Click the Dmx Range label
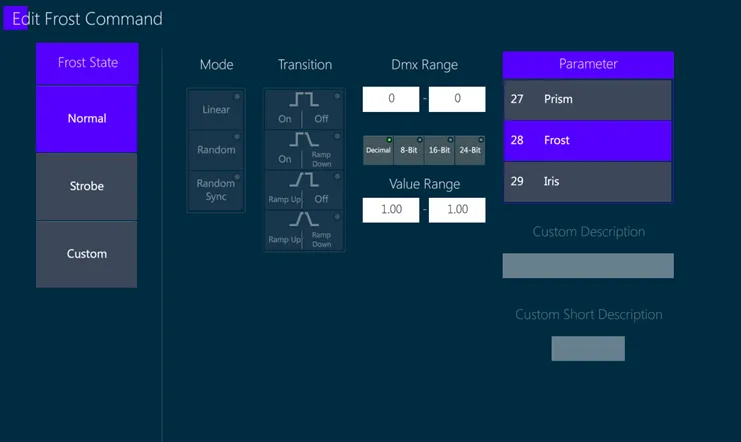 click(424, 65)
